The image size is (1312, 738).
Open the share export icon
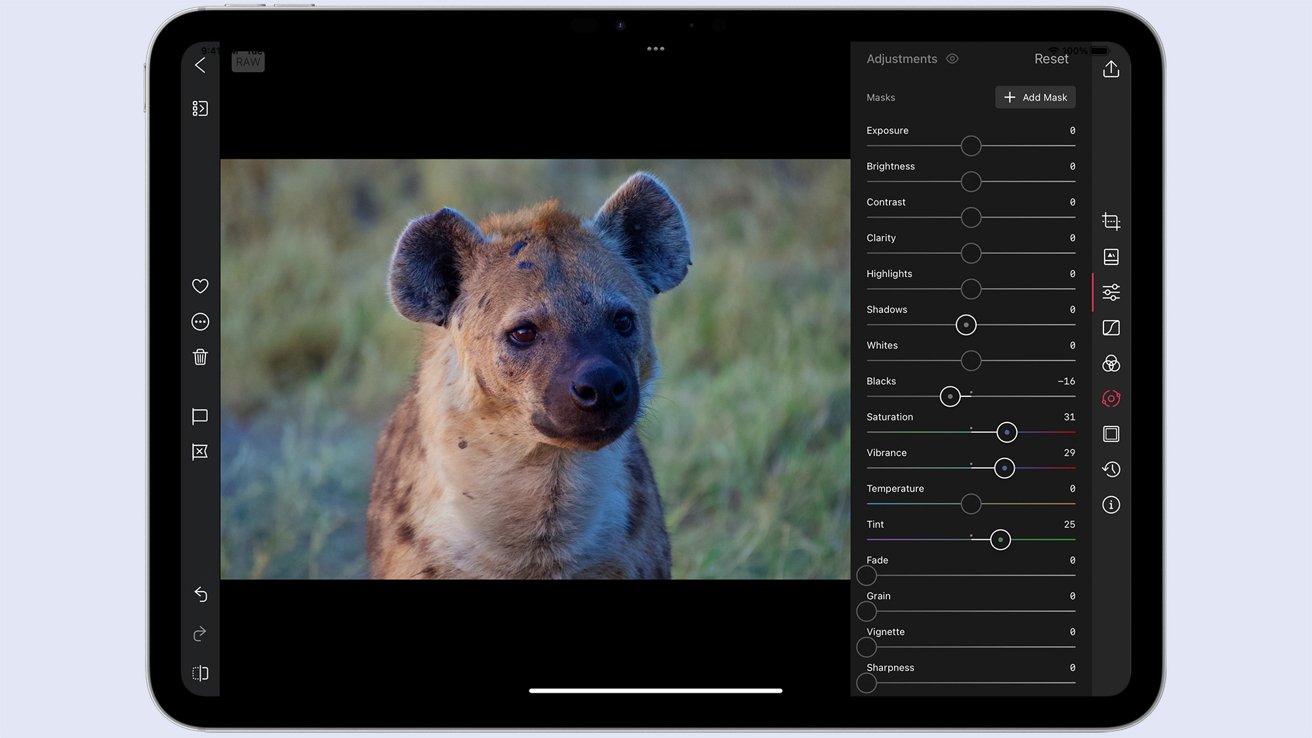(x=1111, y=69)
